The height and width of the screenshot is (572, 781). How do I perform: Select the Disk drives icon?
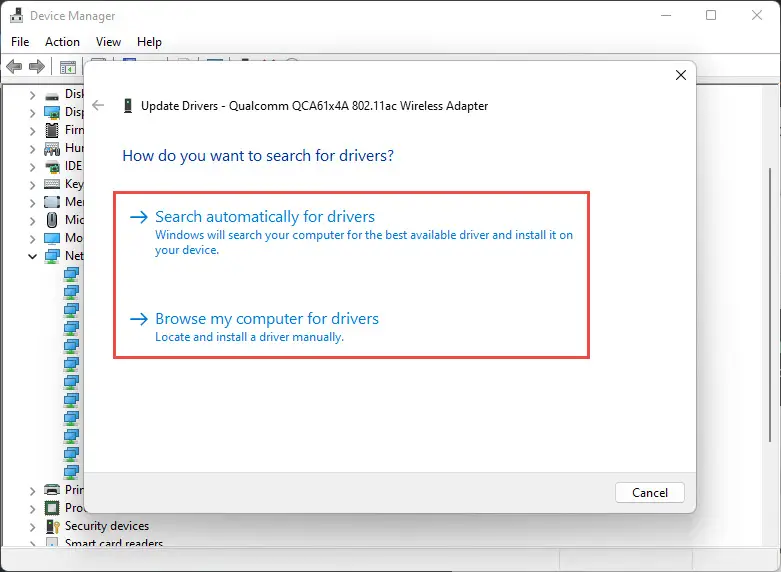pyautogui.click(x=52, y=95)
